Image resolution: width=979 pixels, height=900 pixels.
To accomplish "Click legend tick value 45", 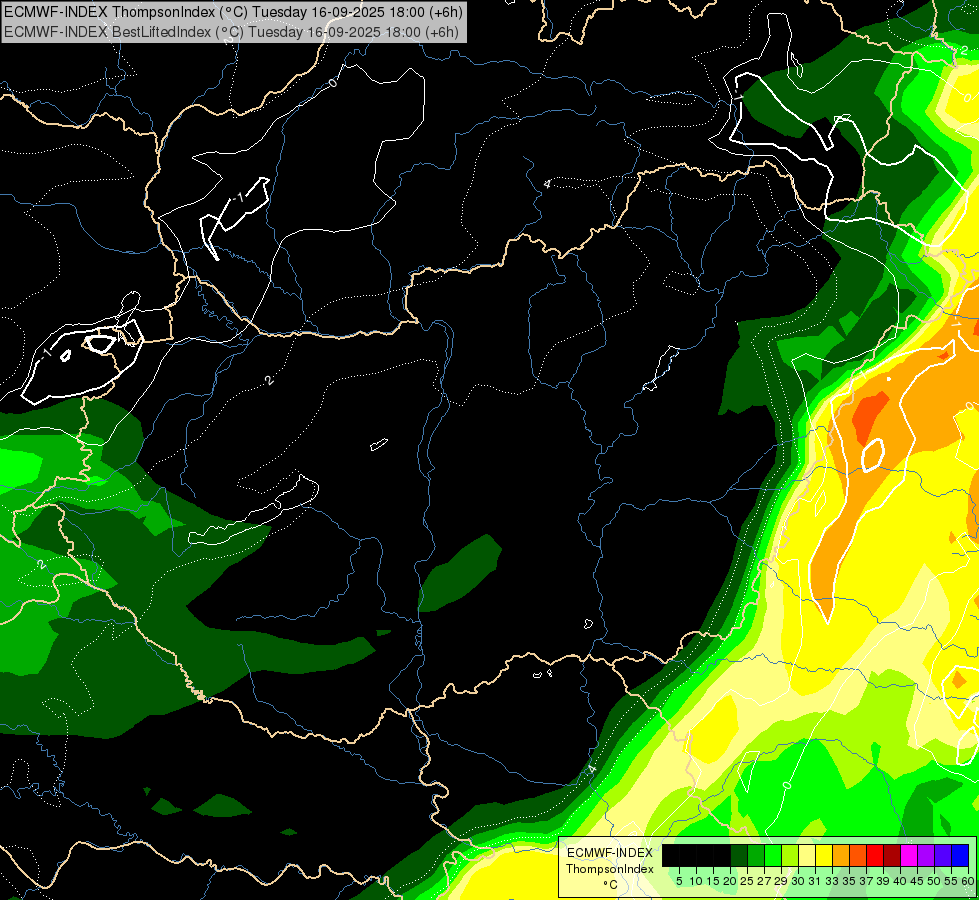I will [918, 881].
